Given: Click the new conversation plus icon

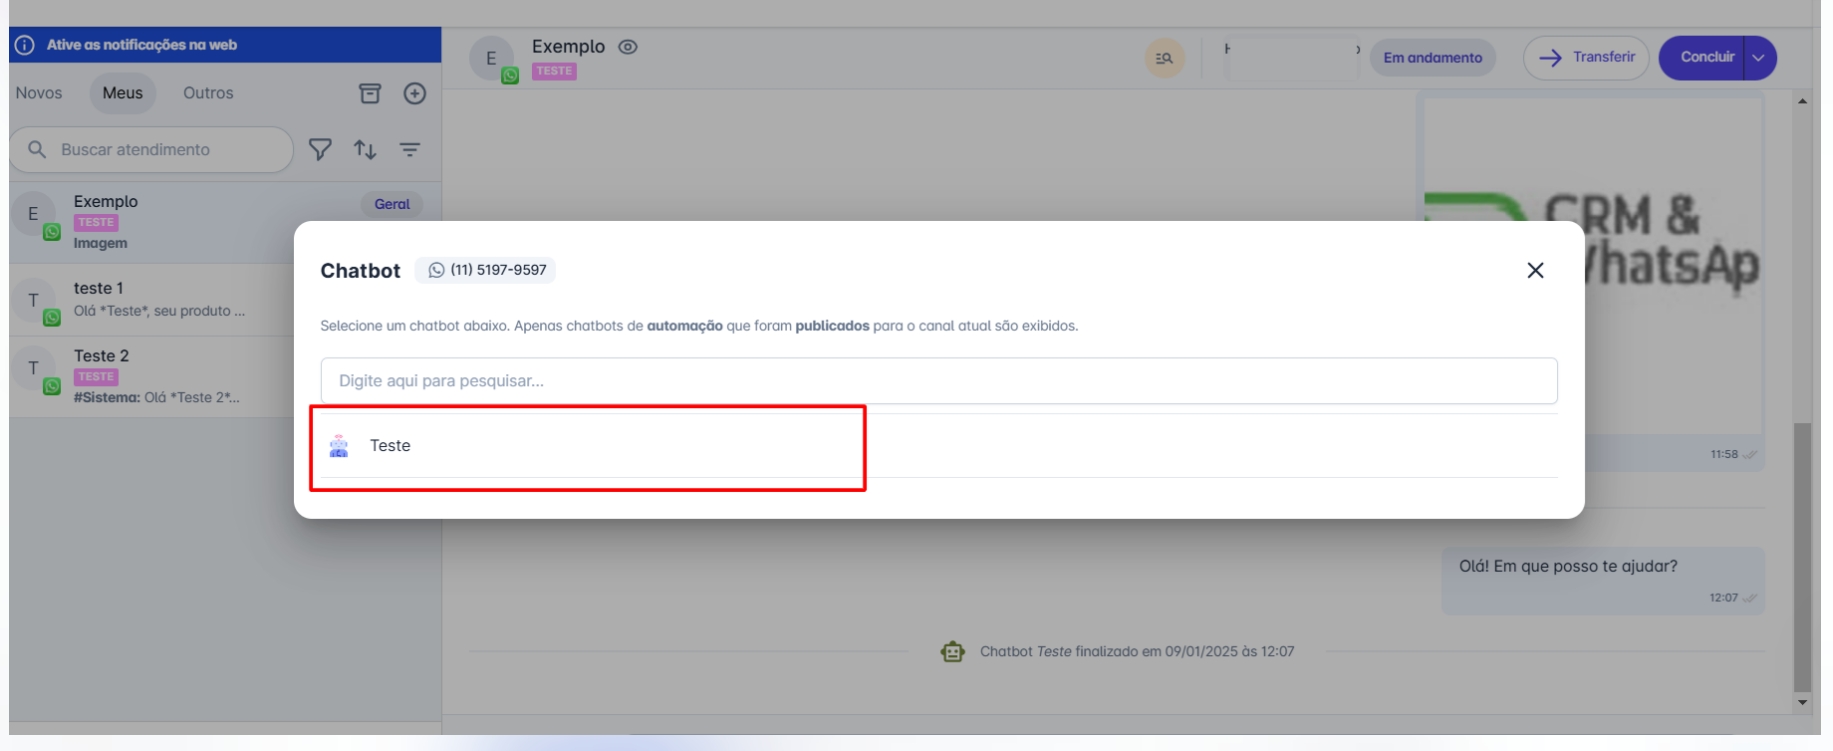Looking at the screenshot, I should pyautogui.click(x=414, y=93).
